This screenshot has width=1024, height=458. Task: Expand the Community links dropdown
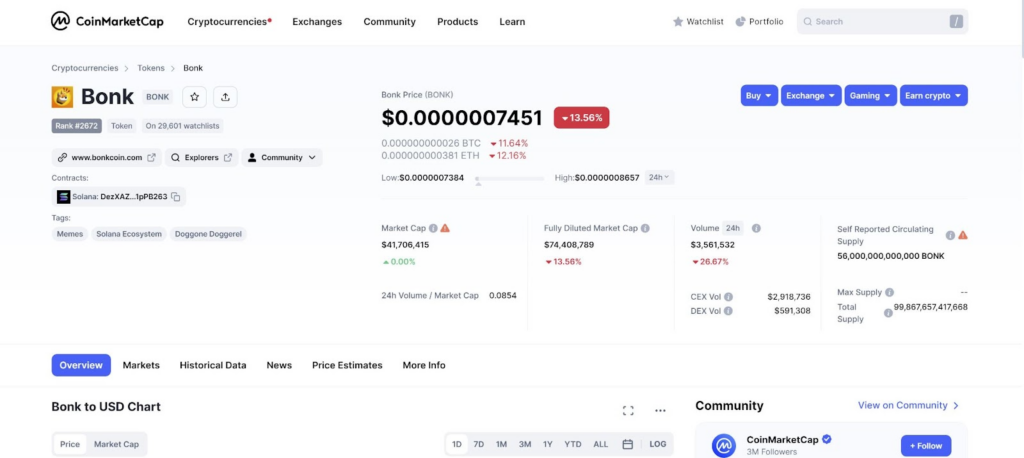tap(282, 157)
